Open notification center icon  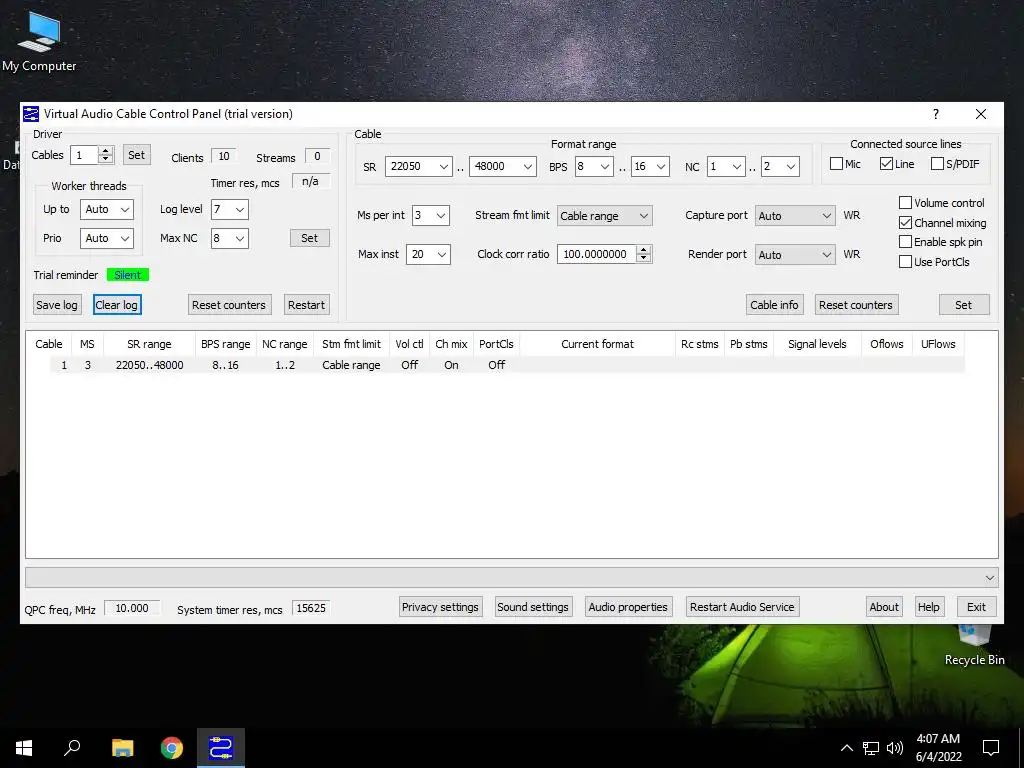coord(991,748)
